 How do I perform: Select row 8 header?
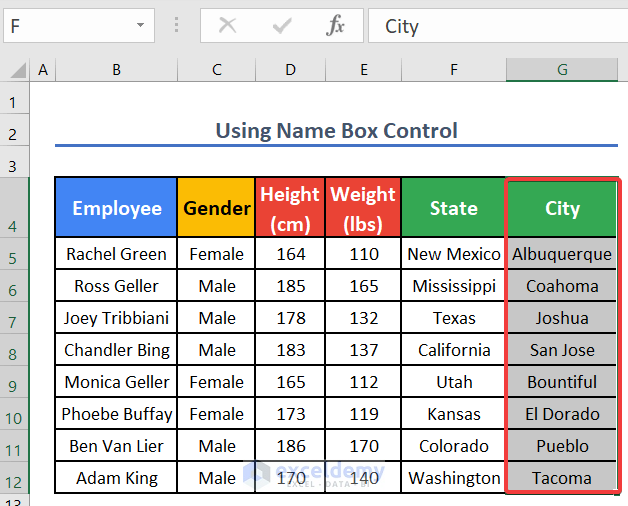(14, 350)
